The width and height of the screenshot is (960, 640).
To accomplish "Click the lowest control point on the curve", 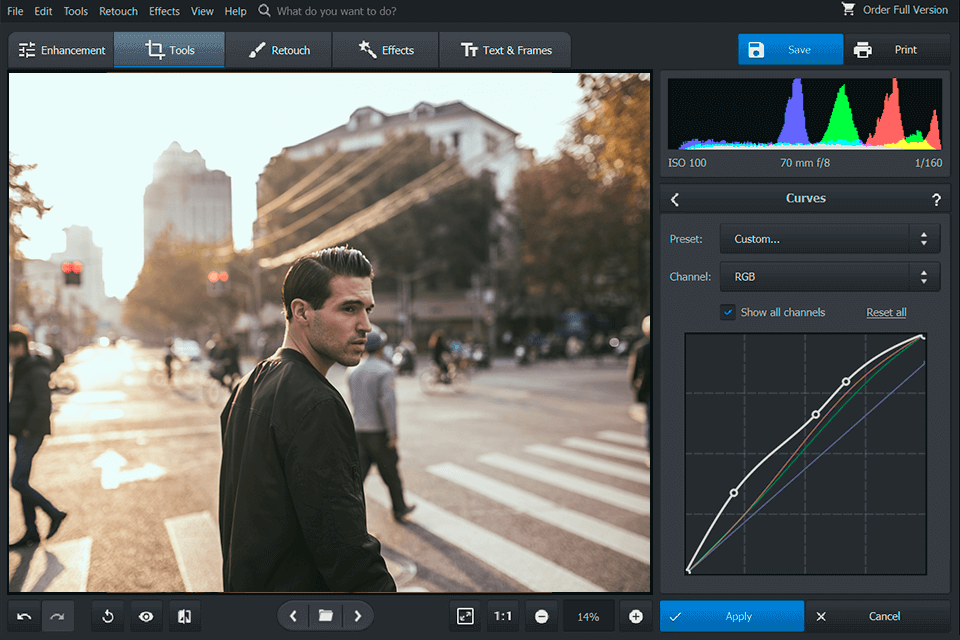I will coord(734,492).
